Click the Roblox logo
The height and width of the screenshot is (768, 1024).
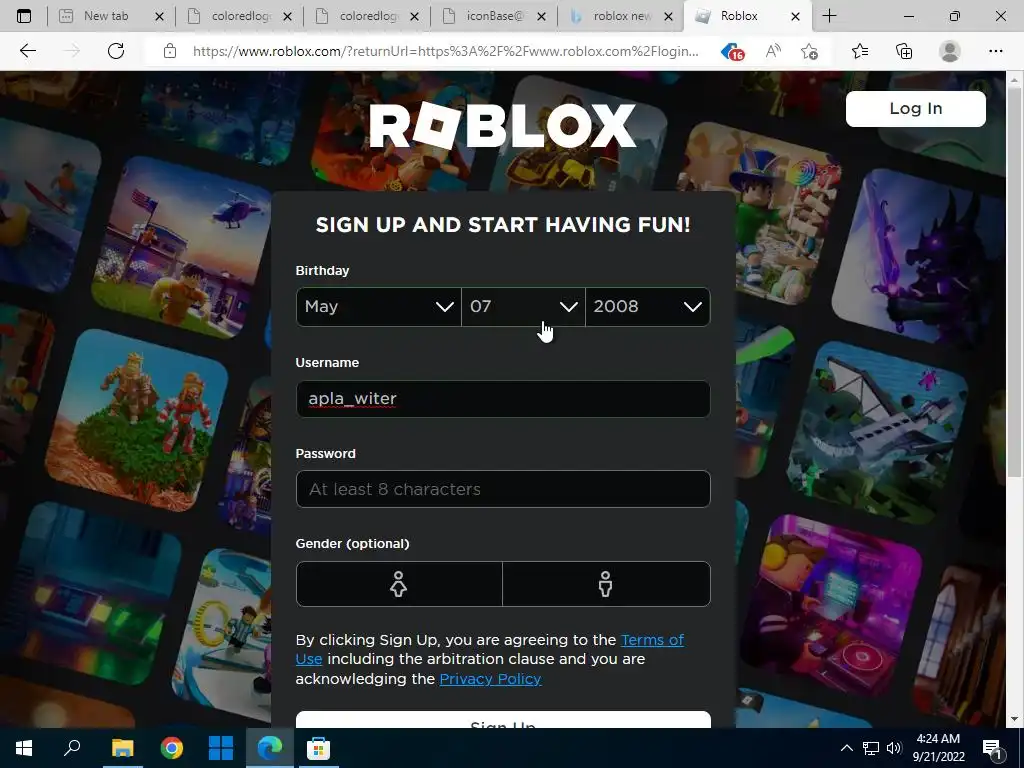pyautogui.click(x=503, y=125)
